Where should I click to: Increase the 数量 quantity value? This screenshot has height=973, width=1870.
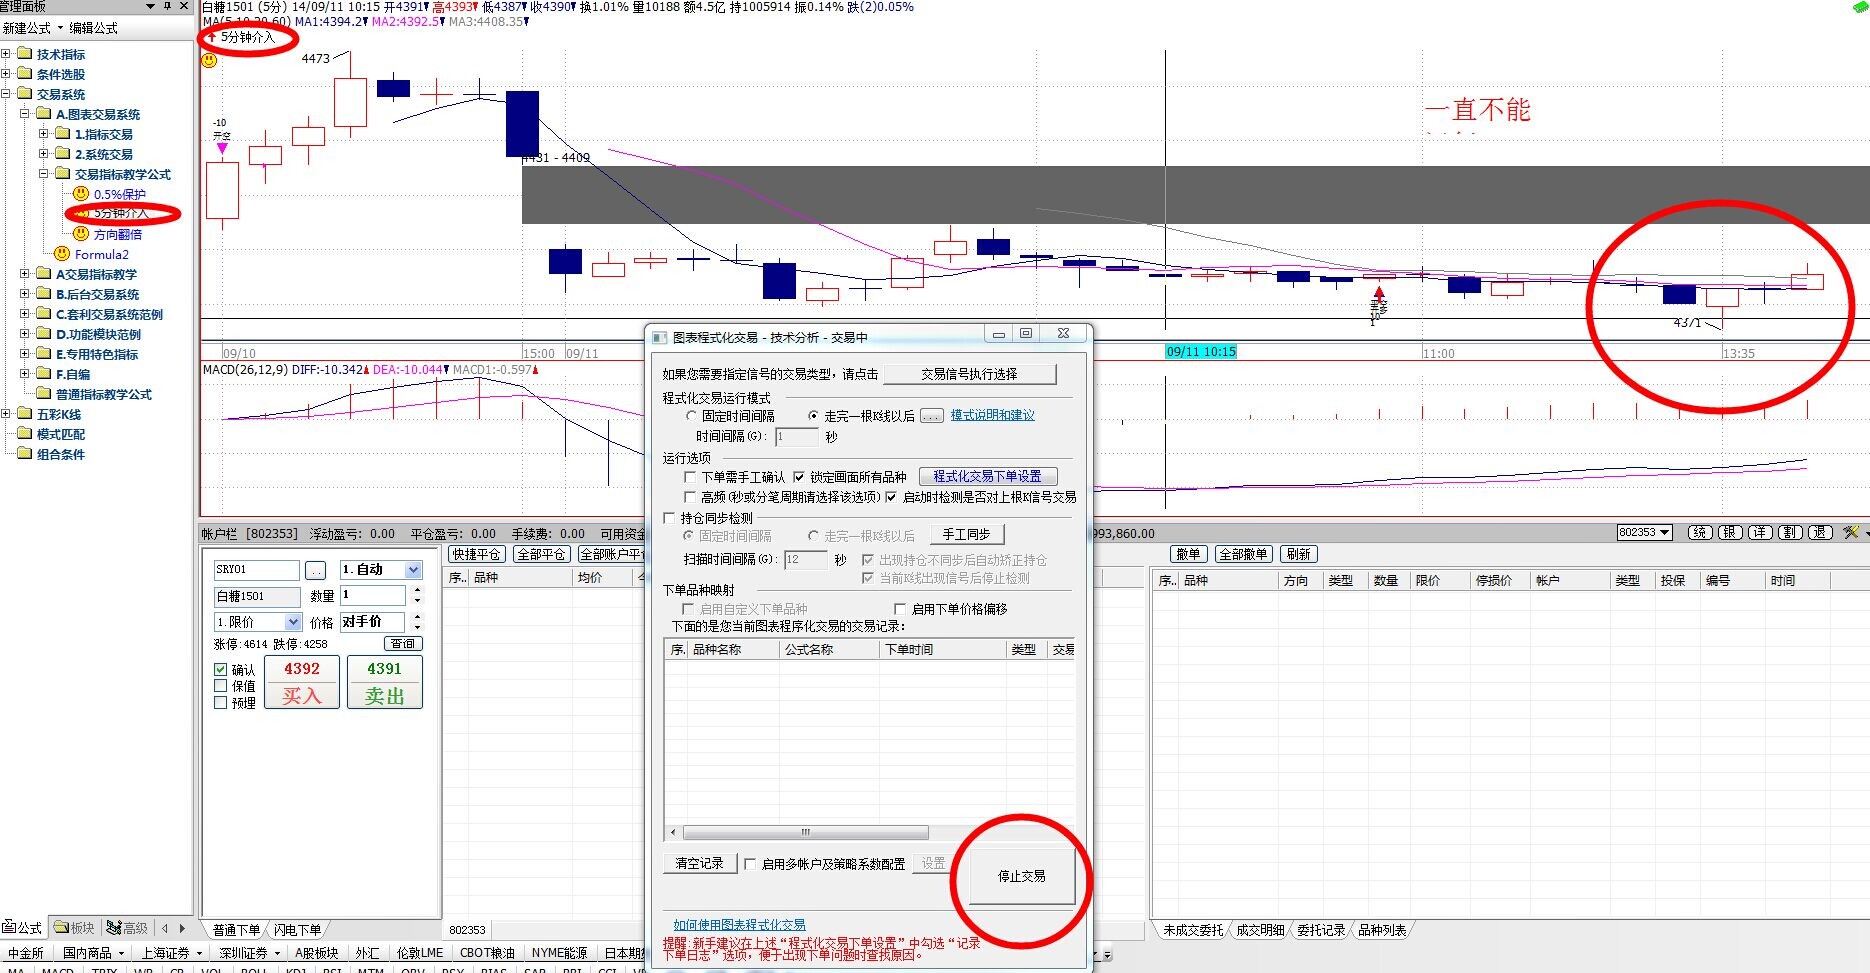click(417, 591)
